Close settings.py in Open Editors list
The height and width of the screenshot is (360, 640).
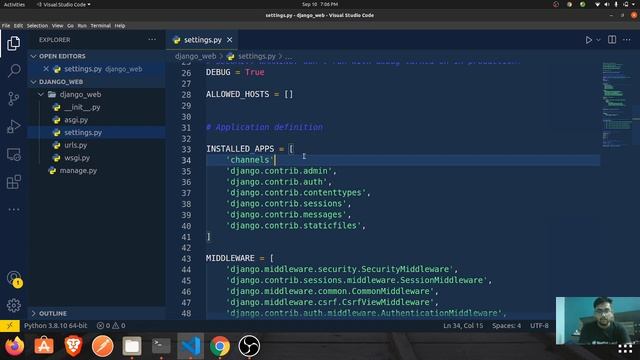point(46,69)
